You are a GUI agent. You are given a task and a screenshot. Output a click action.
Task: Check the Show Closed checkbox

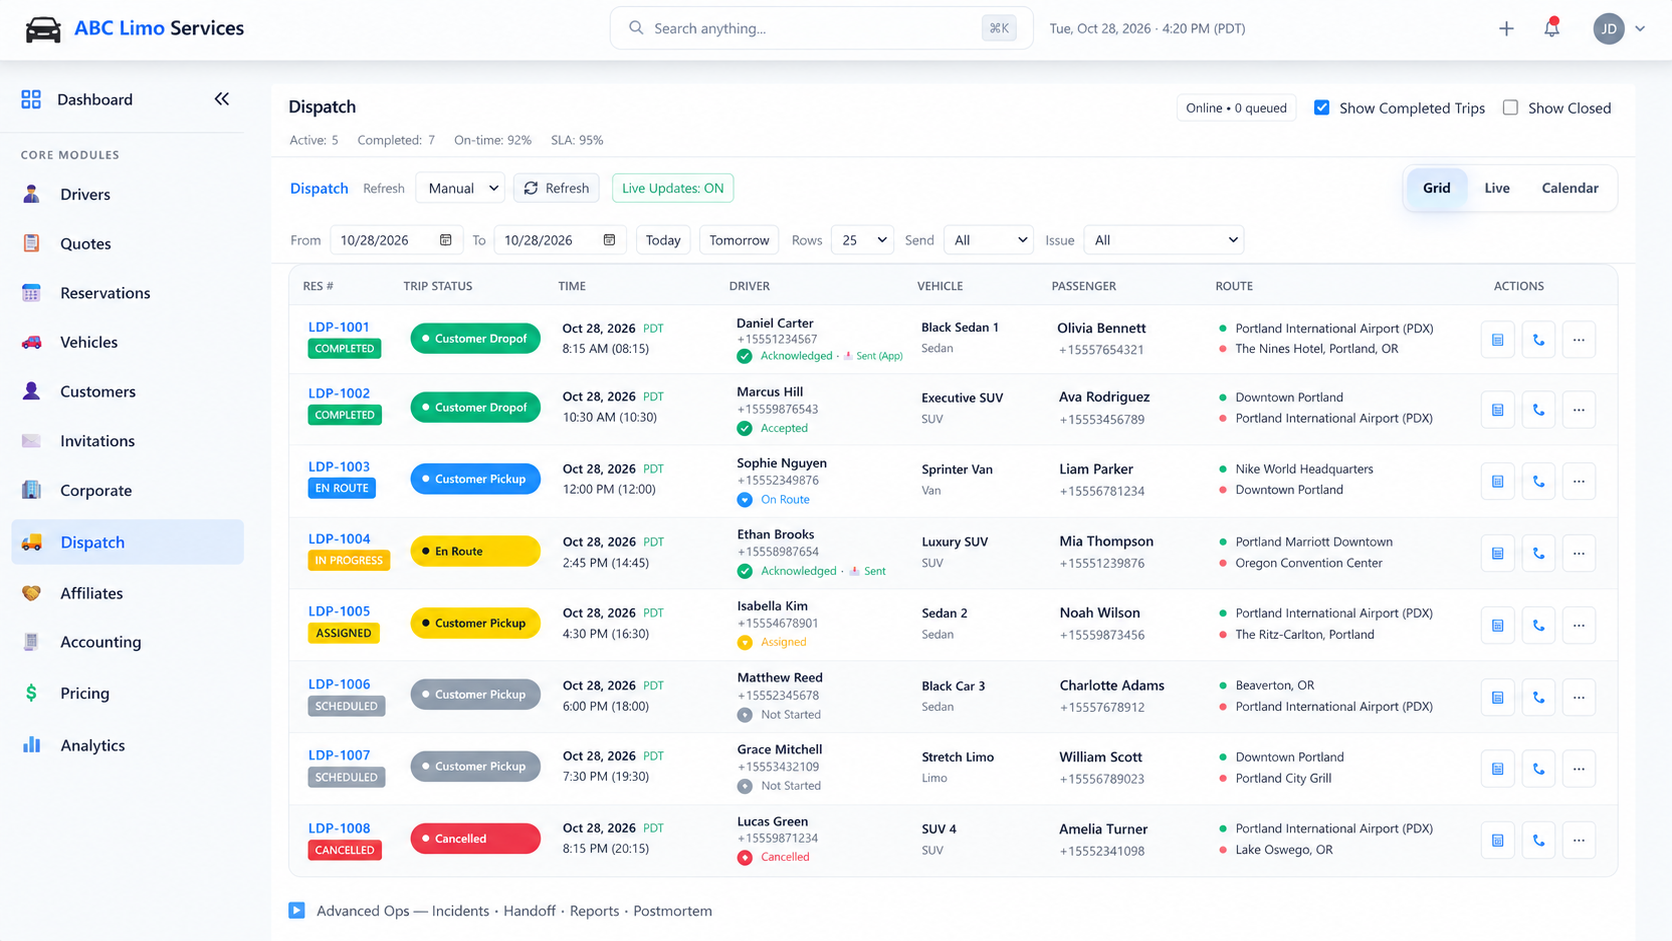[x=1510, y=108]
